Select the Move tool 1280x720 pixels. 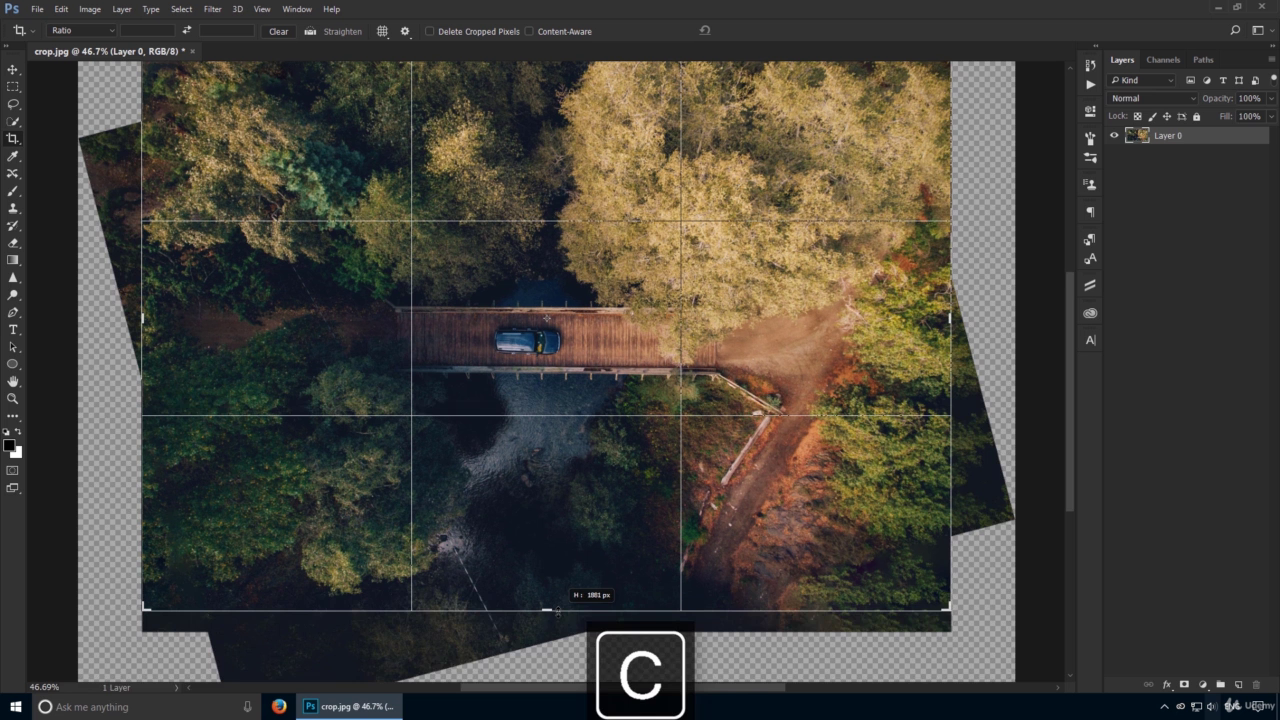pyautogui.click(x=13, y=70)
